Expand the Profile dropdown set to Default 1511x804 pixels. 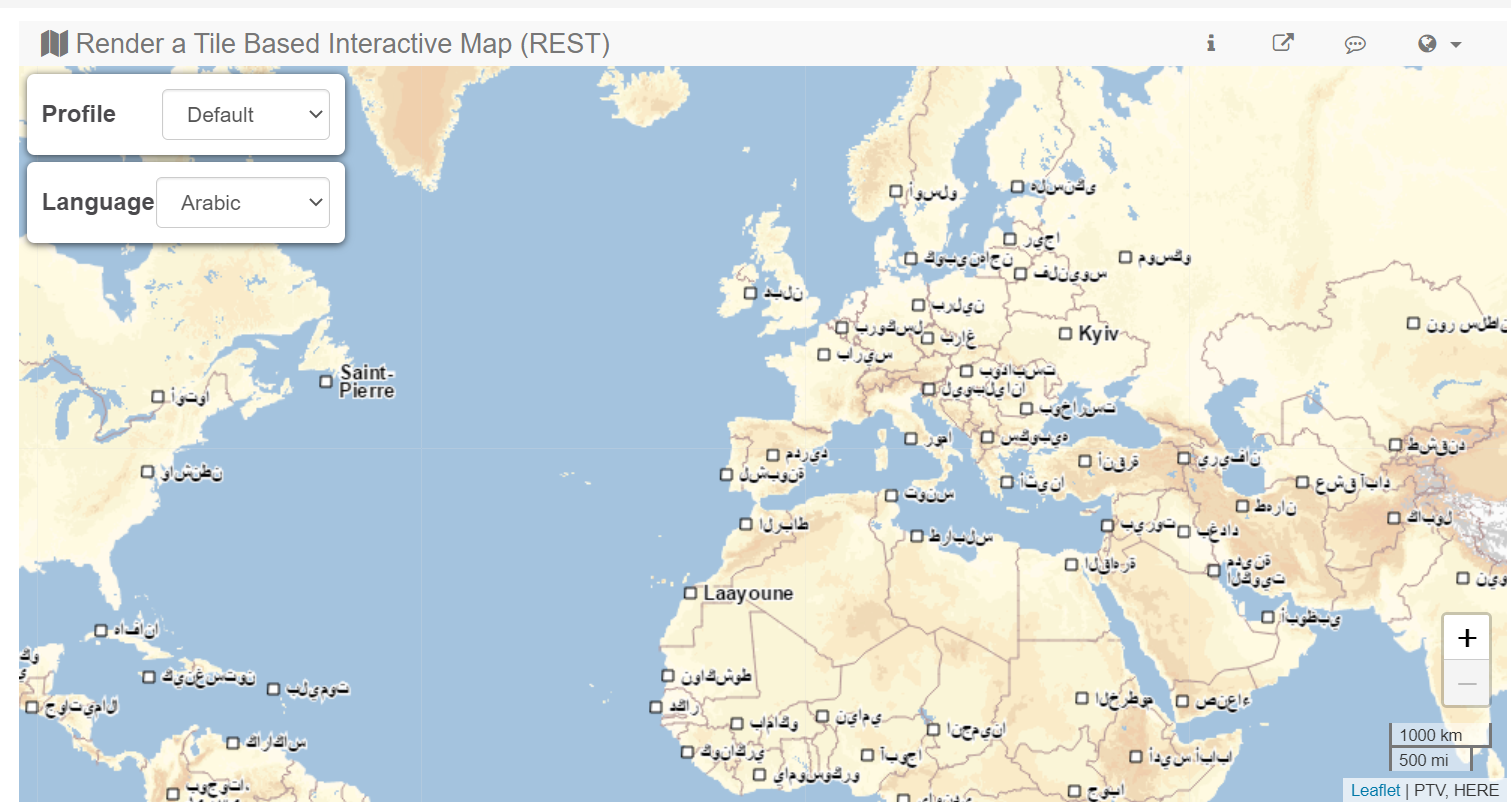click(246, 115)
